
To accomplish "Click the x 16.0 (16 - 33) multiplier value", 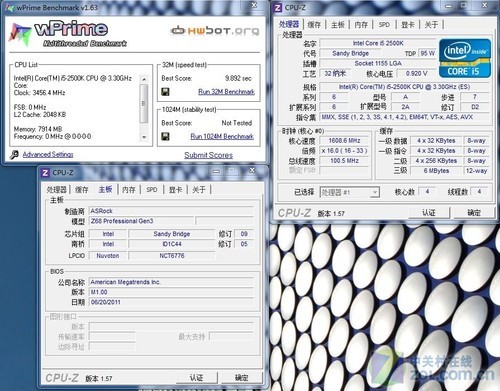I will coord(344,151).
